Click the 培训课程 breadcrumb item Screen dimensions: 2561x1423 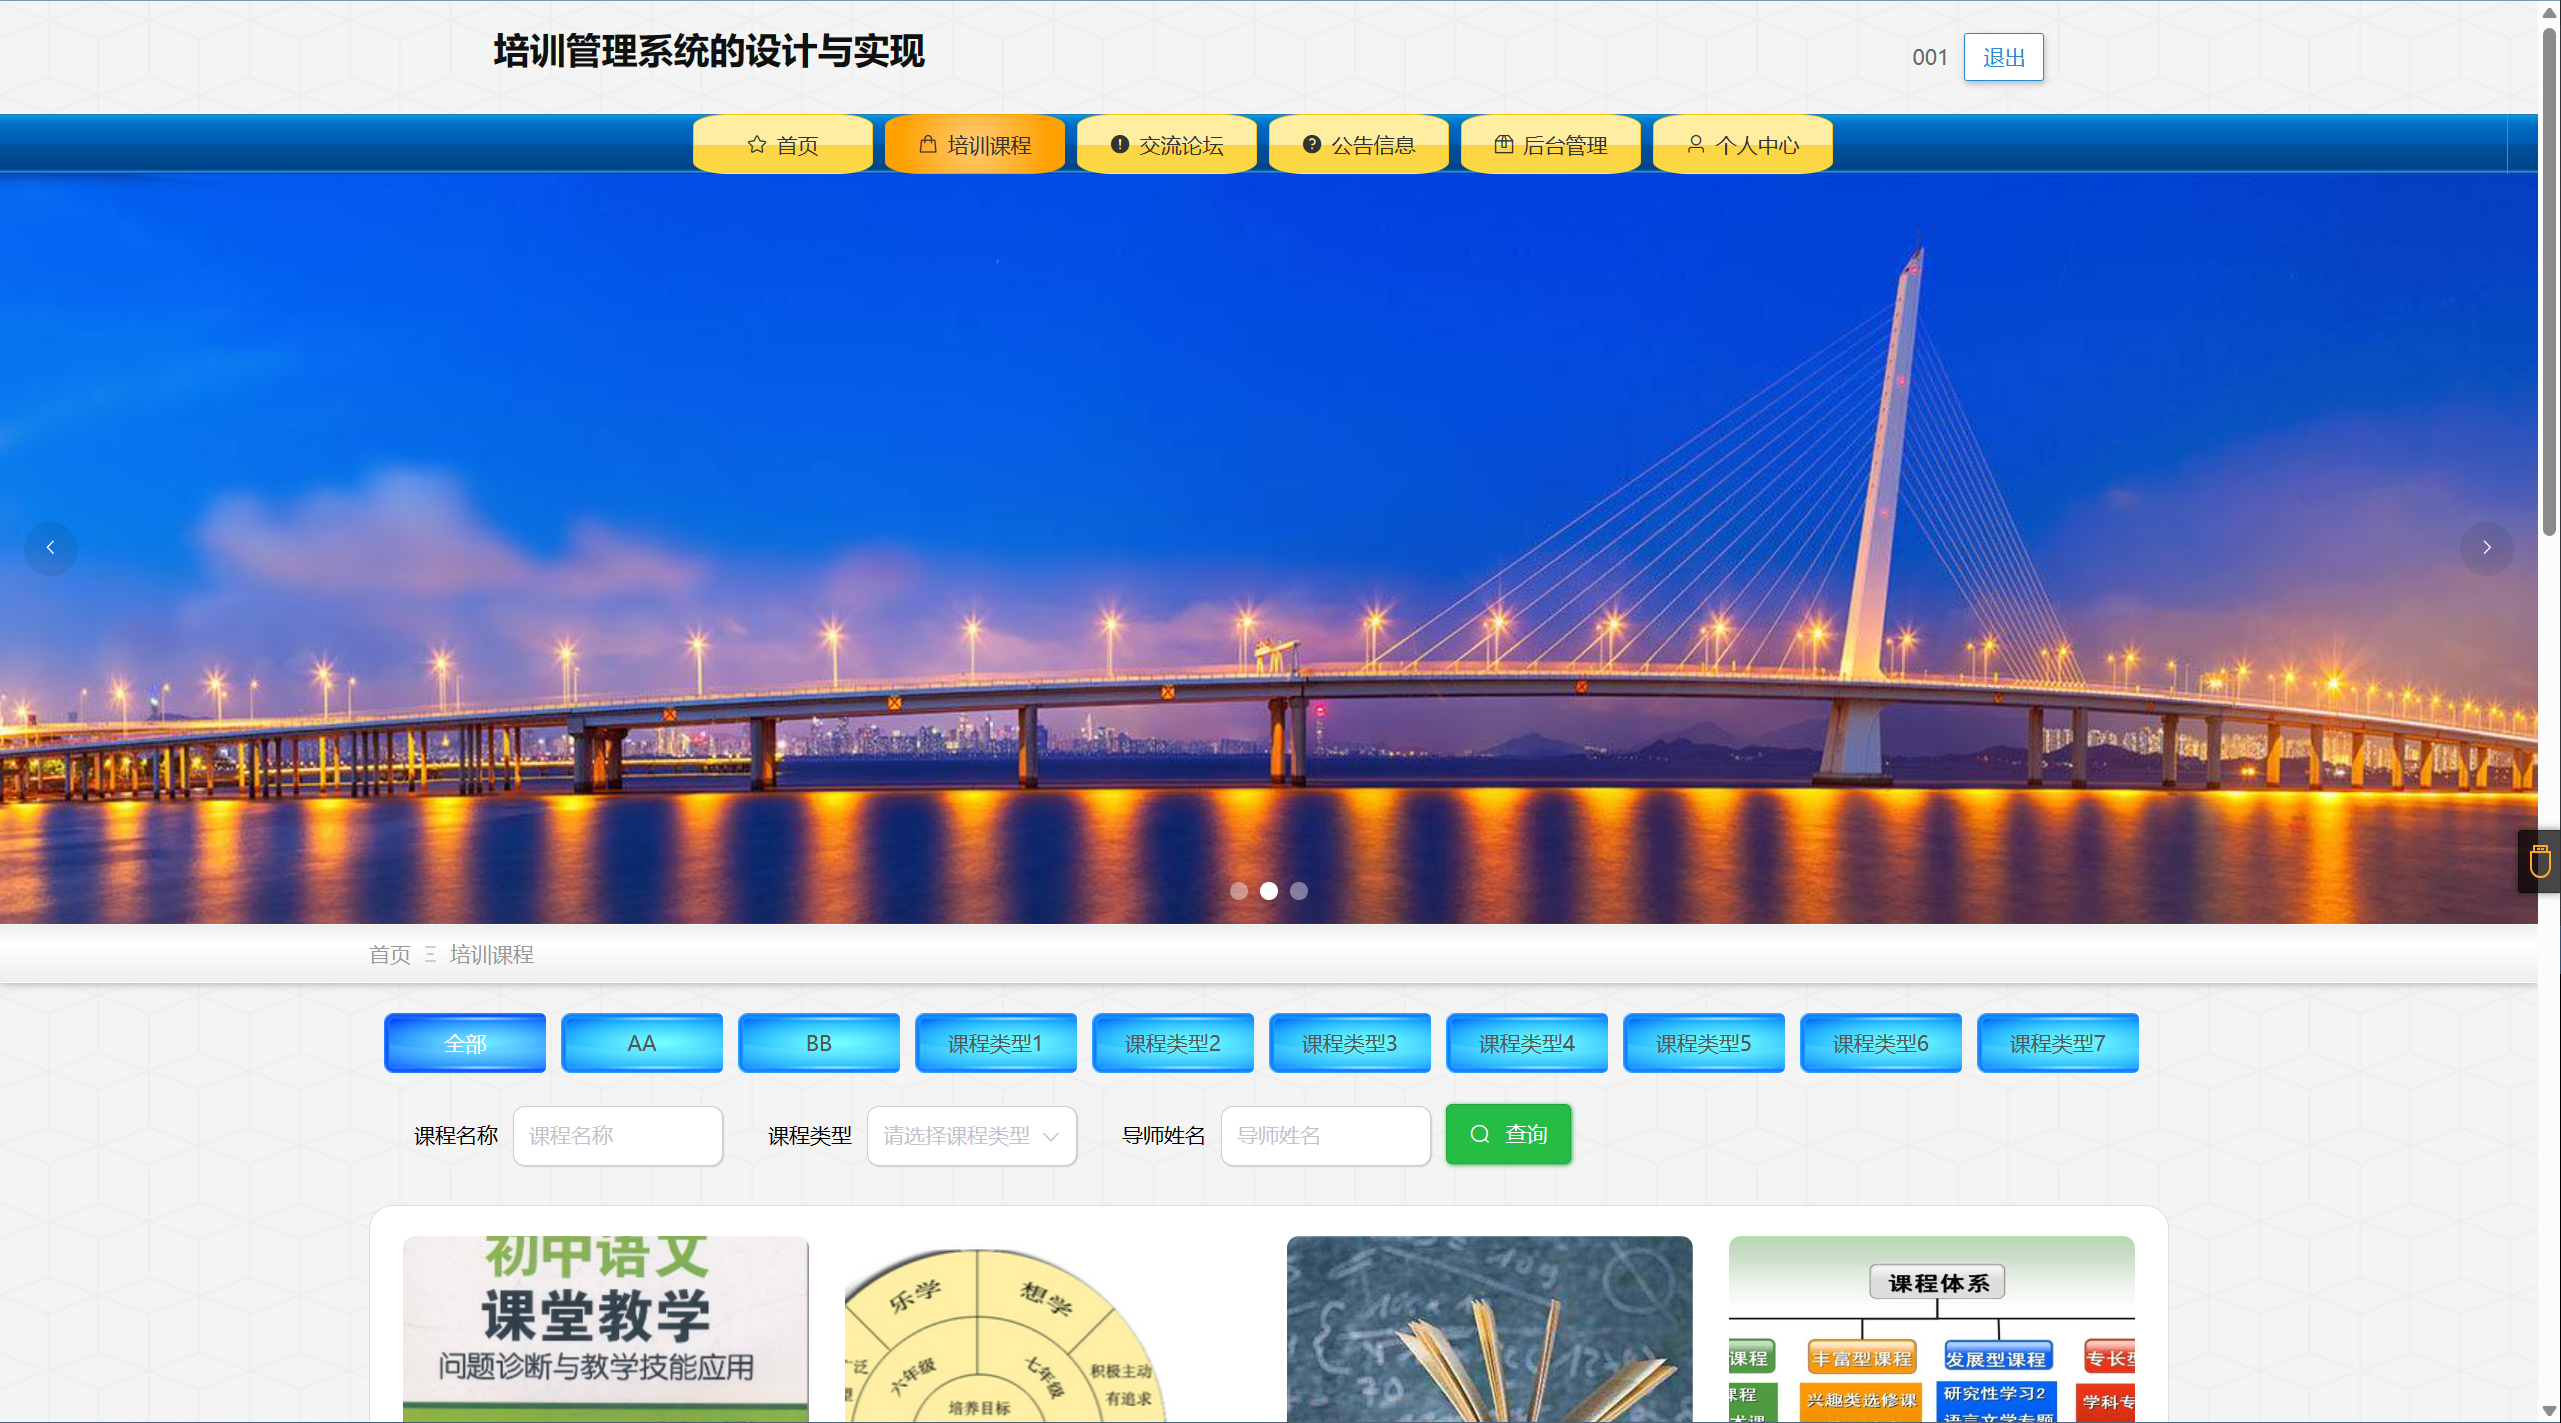pyautogui.click(x=491, y=955)
